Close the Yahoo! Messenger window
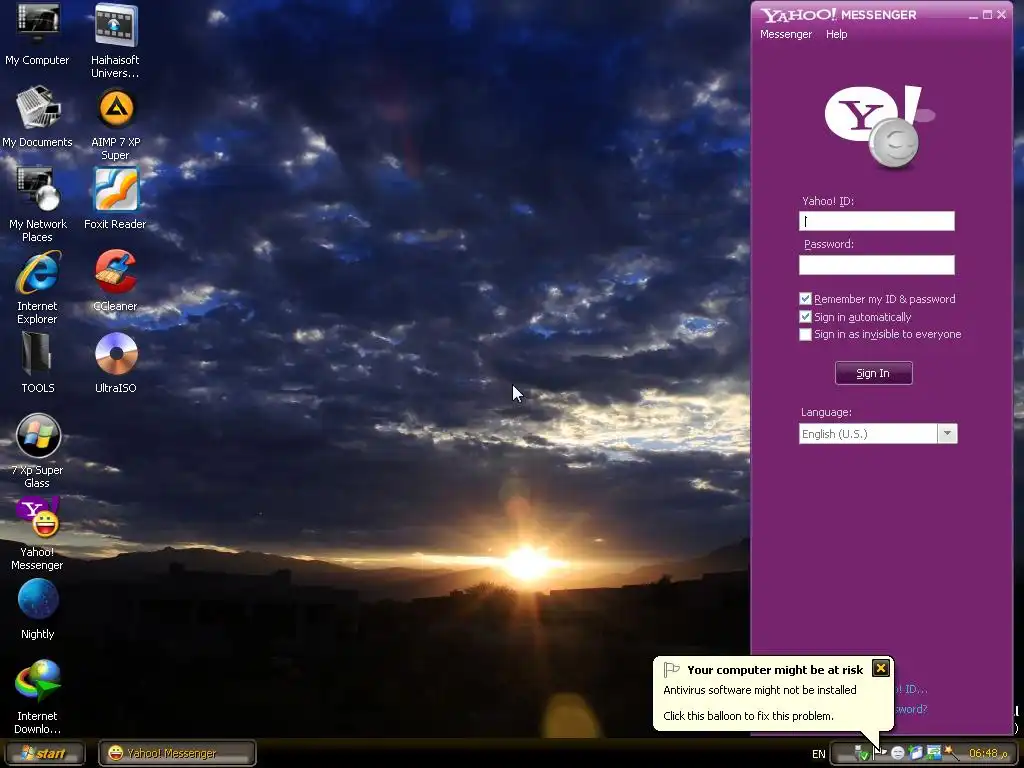This screenshot has height=768, width=1024. pos(1002,14)
